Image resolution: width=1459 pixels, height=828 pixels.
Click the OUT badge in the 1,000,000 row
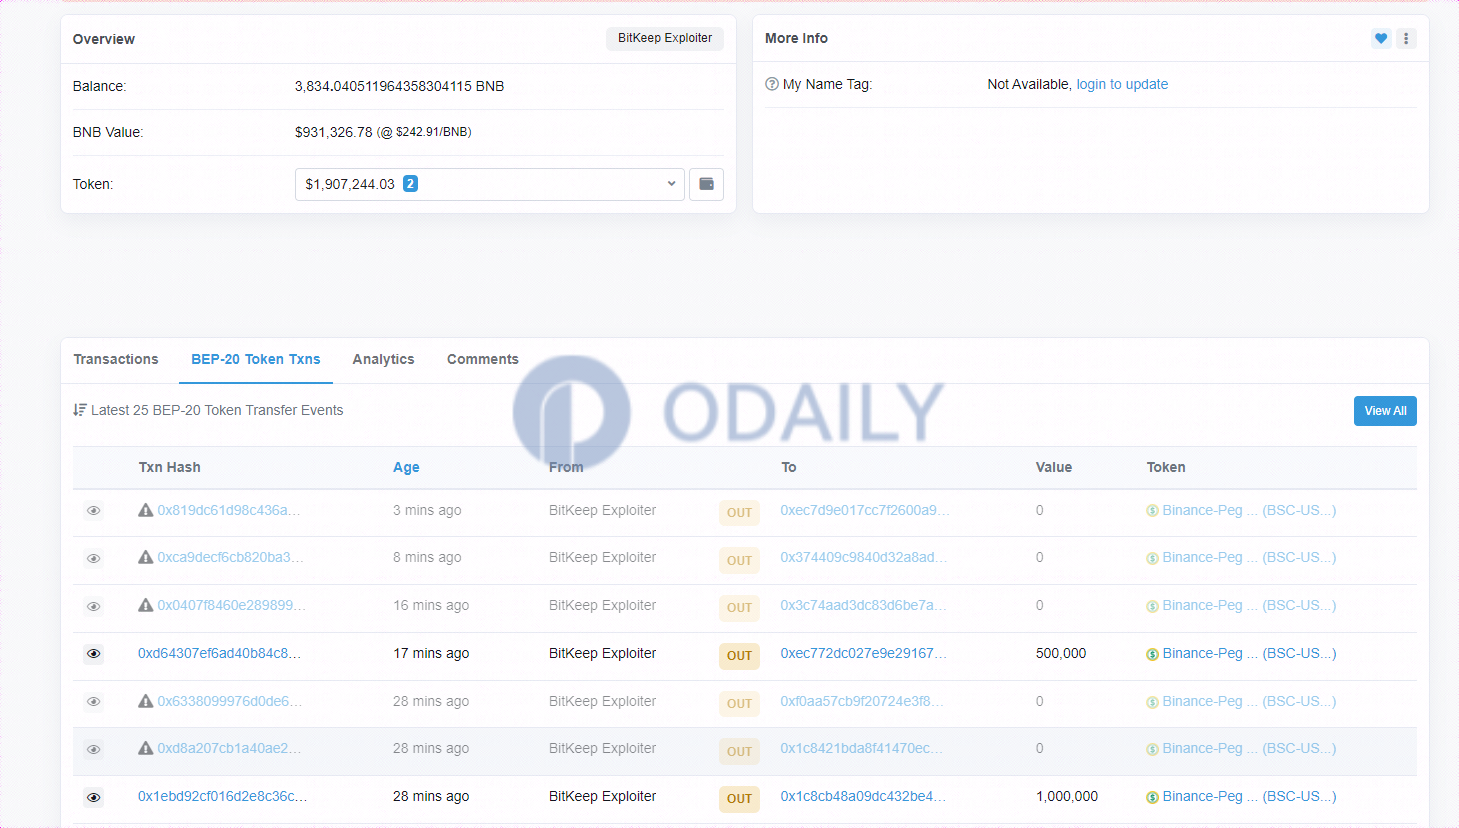pyautogui.click(x=739, y=799)
